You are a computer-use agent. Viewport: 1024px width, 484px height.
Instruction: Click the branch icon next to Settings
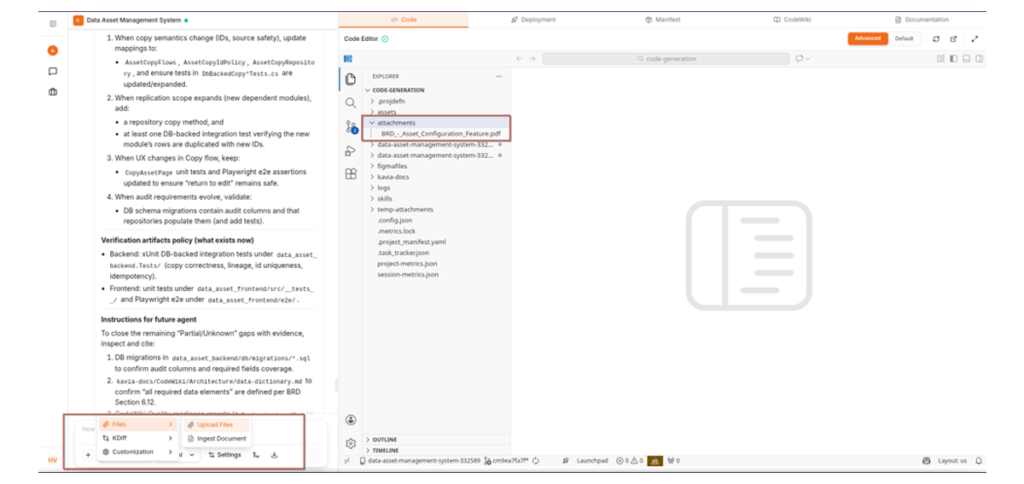(257, 455)
